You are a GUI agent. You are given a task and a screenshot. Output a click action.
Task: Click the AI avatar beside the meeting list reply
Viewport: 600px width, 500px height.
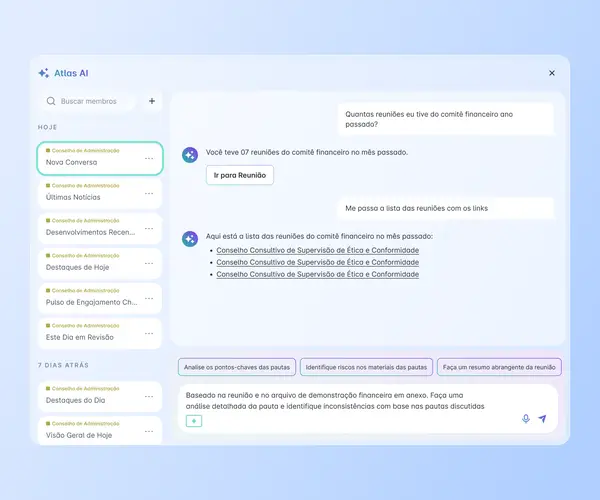(190, 239)
